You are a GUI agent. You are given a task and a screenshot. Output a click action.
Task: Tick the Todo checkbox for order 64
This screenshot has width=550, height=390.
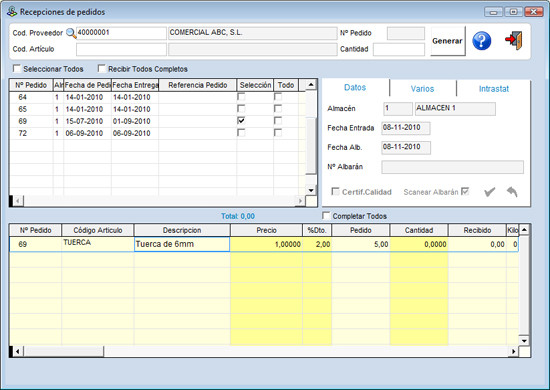click(278, 97)
